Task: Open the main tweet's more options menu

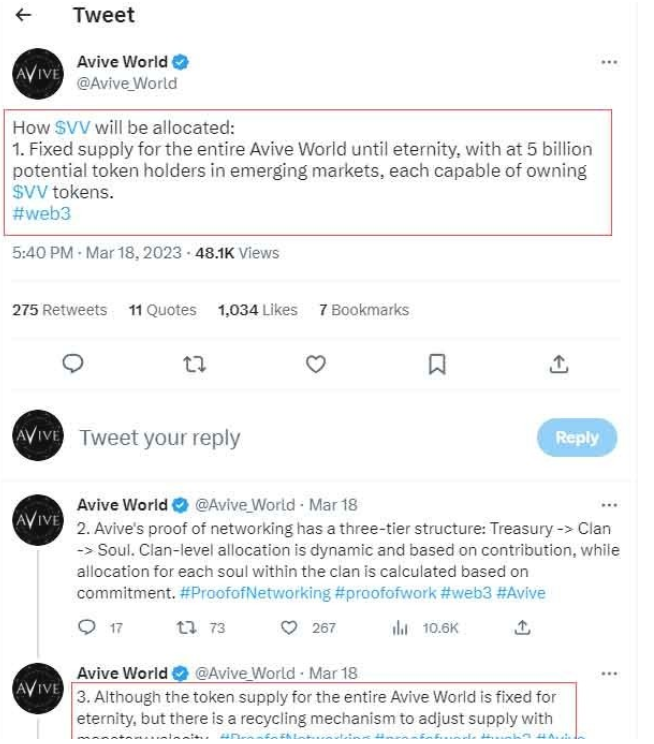Action: 608,62
